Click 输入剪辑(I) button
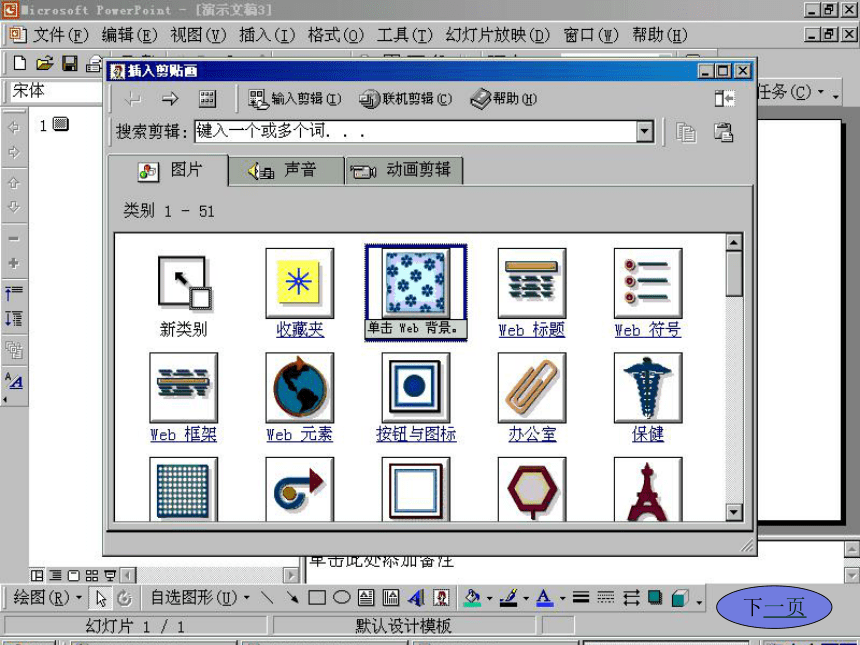The image size is (860, 645). tap(295, 99)
